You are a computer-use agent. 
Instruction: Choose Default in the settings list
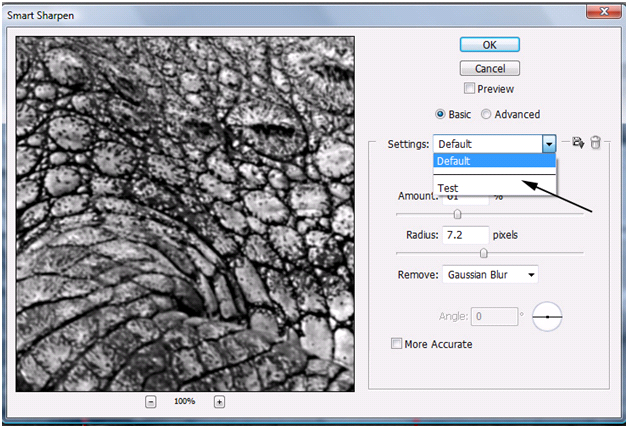[x=495, y=161]
